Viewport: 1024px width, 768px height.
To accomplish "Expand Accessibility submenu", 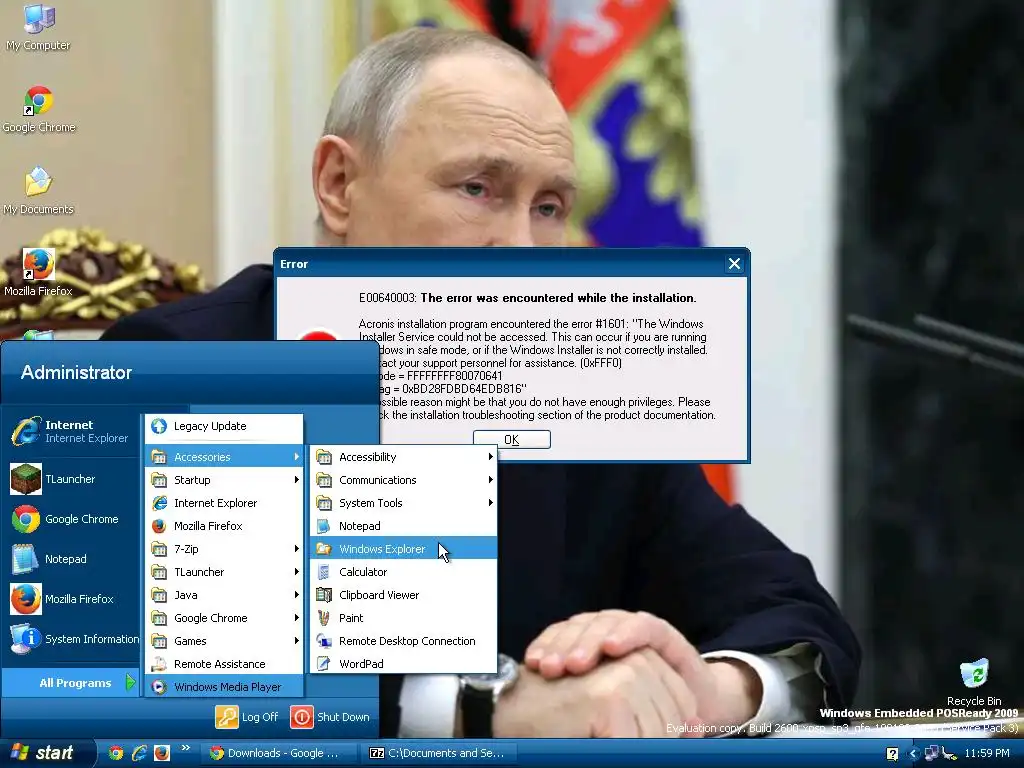I will 404,456.
